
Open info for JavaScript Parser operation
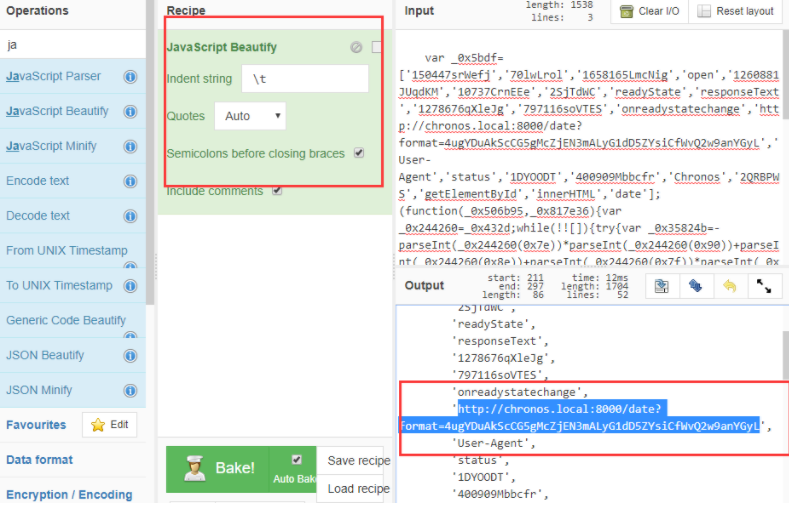pos(130,76)
